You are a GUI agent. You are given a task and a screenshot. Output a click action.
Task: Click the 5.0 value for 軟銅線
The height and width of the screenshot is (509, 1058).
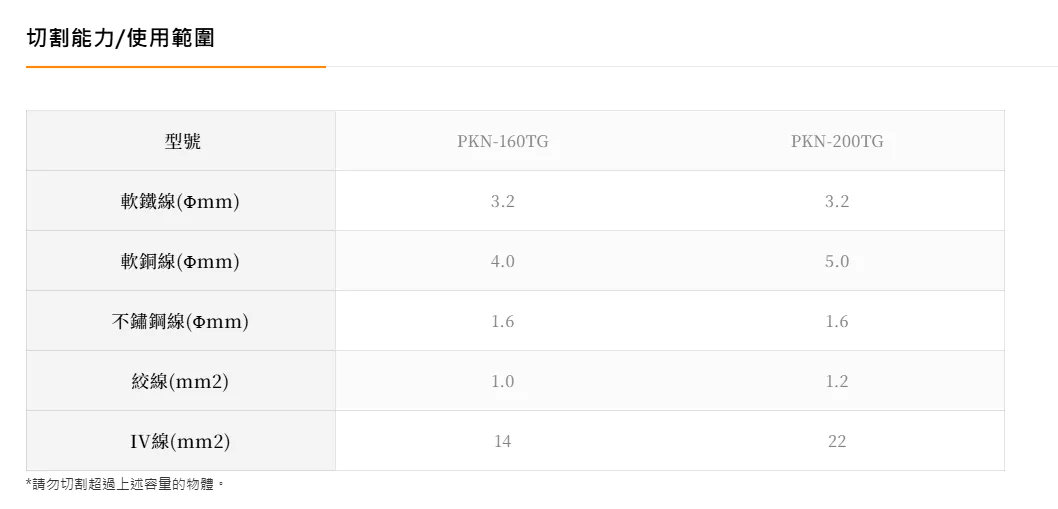click(x=837, y=262)
